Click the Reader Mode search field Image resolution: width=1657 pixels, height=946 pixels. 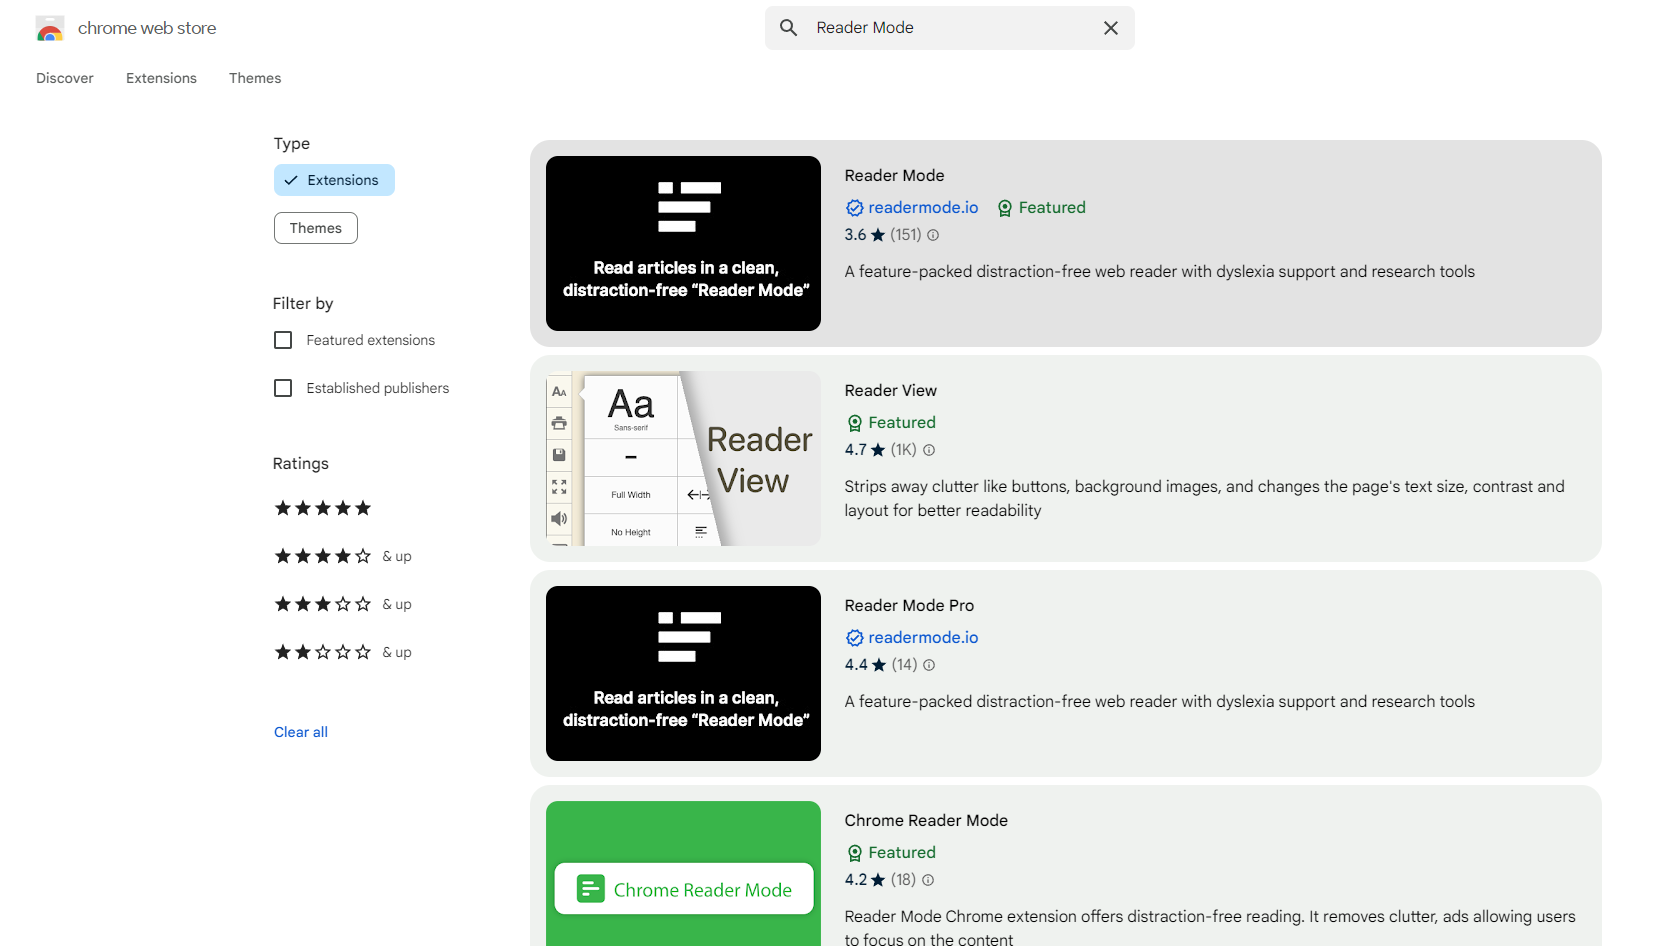tap(950, 28)
